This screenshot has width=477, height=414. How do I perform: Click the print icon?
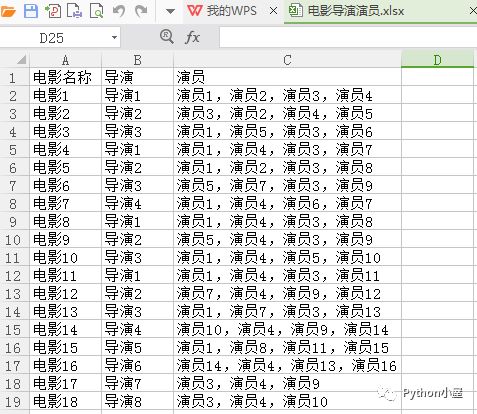point(74,11)
